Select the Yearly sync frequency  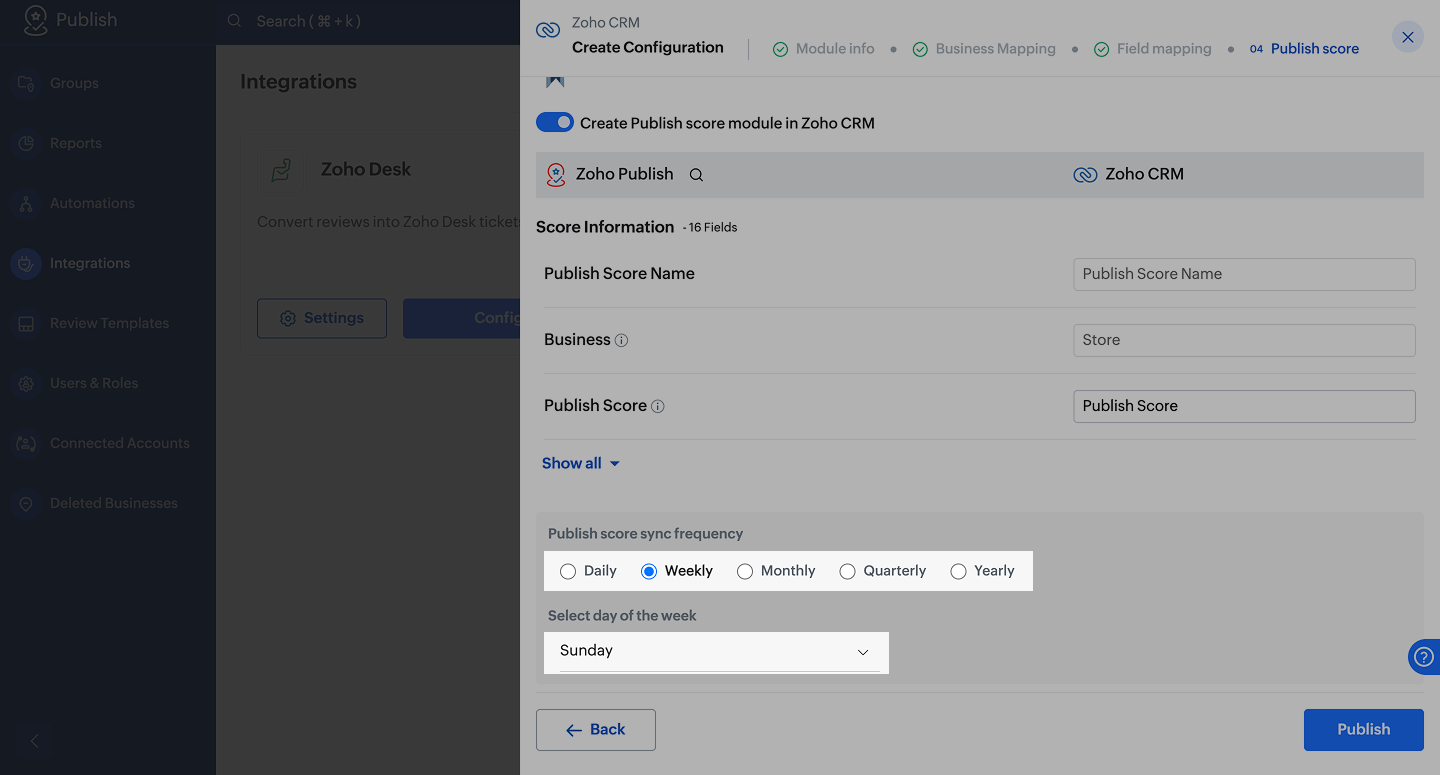[958, 571]
